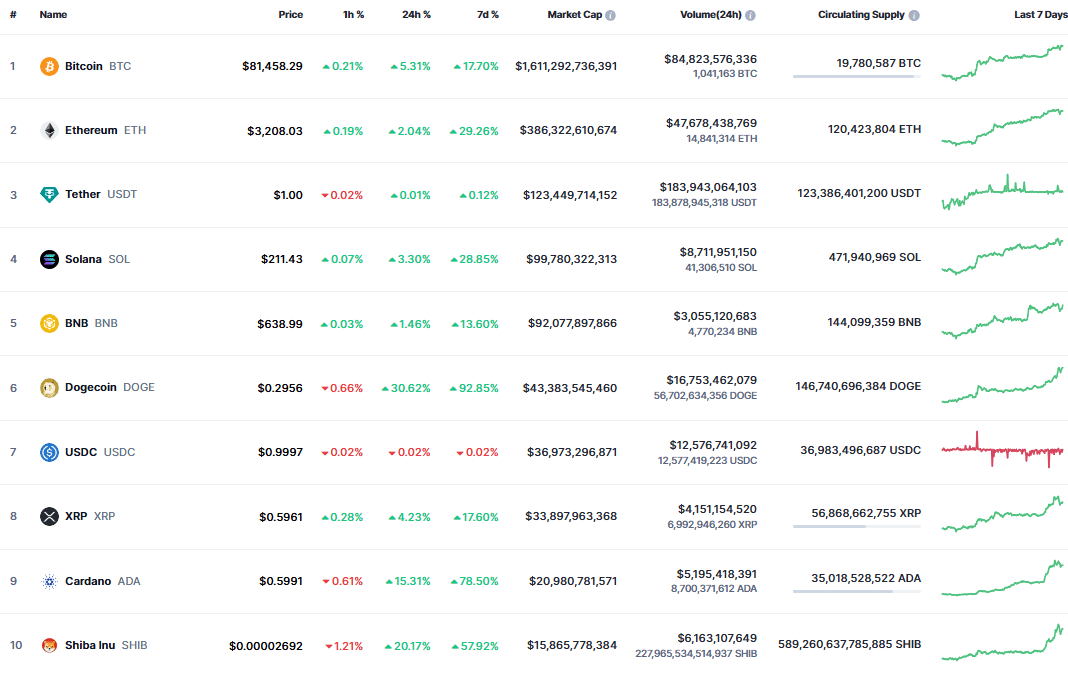Sort by the 24h % column header
Screen dimensions: 1068x675
coord(416,14)
